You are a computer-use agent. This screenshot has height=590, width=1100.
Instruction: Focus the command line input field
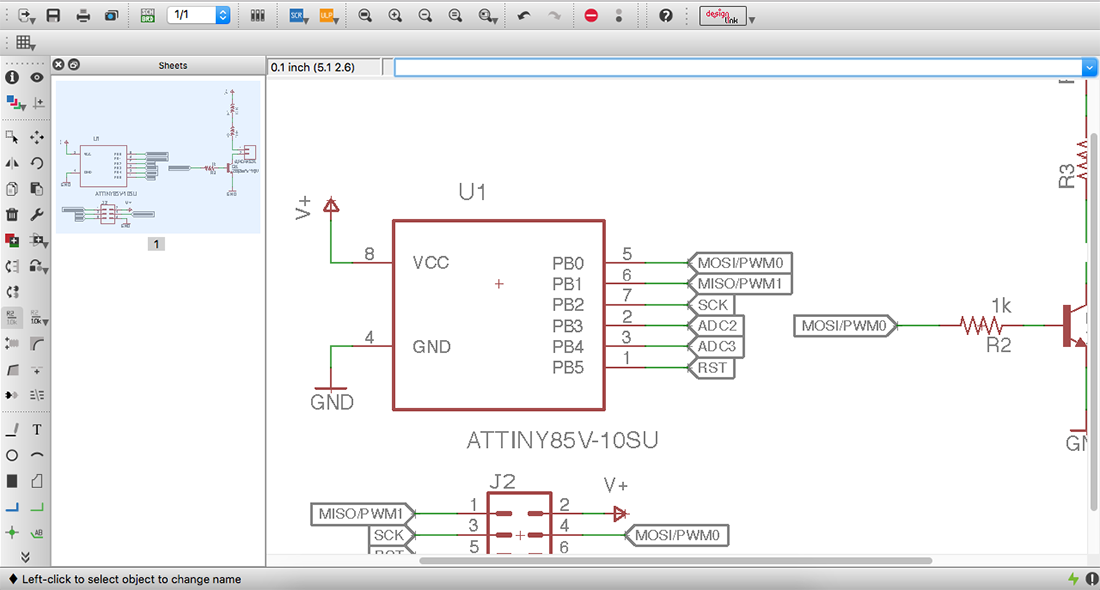(739, 67)
